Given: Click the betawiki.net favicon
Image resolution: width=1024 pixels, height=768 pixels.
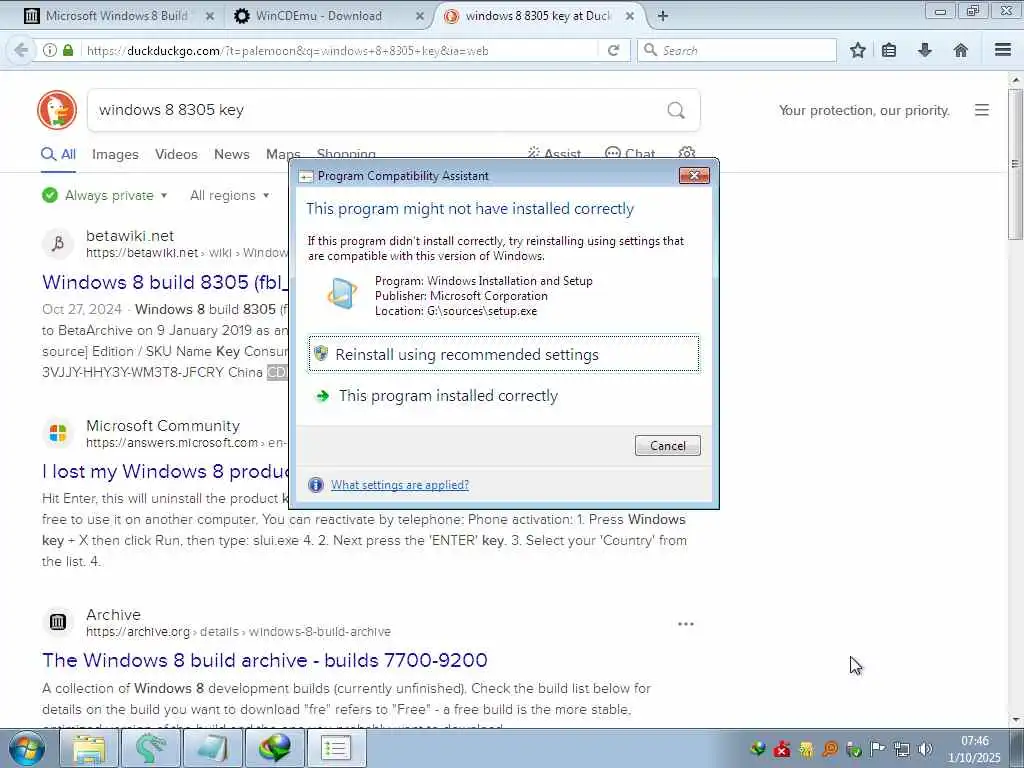Looking at the screenshot, I should tap(57, 244).
